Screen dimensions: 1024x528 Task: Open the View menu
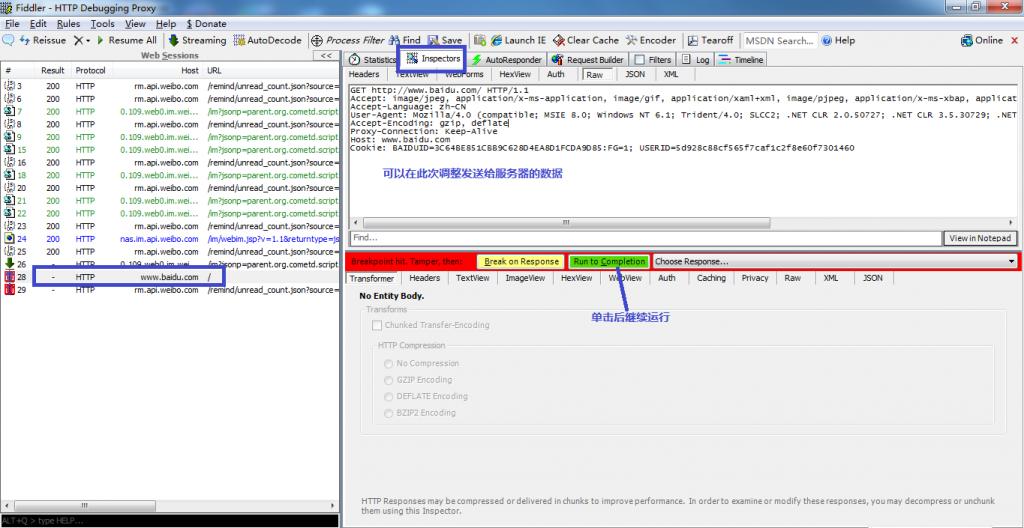[x=135, y=24]
